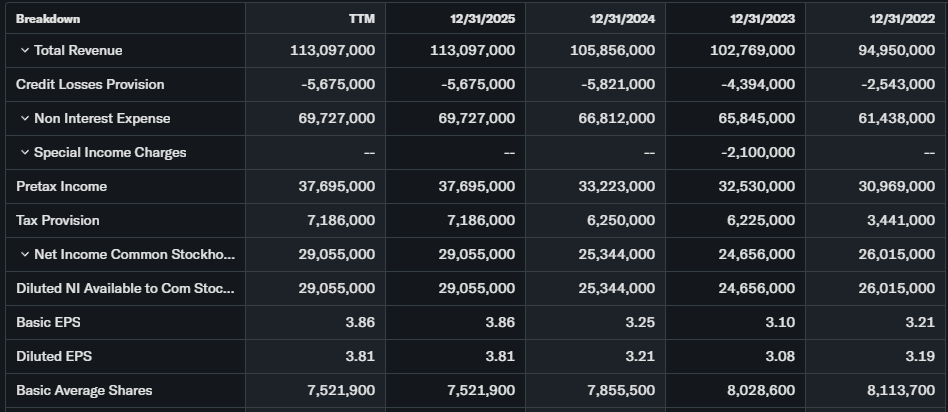Click TTM Total Revenue value 113,097,000
948x412 pixels.
332,50
